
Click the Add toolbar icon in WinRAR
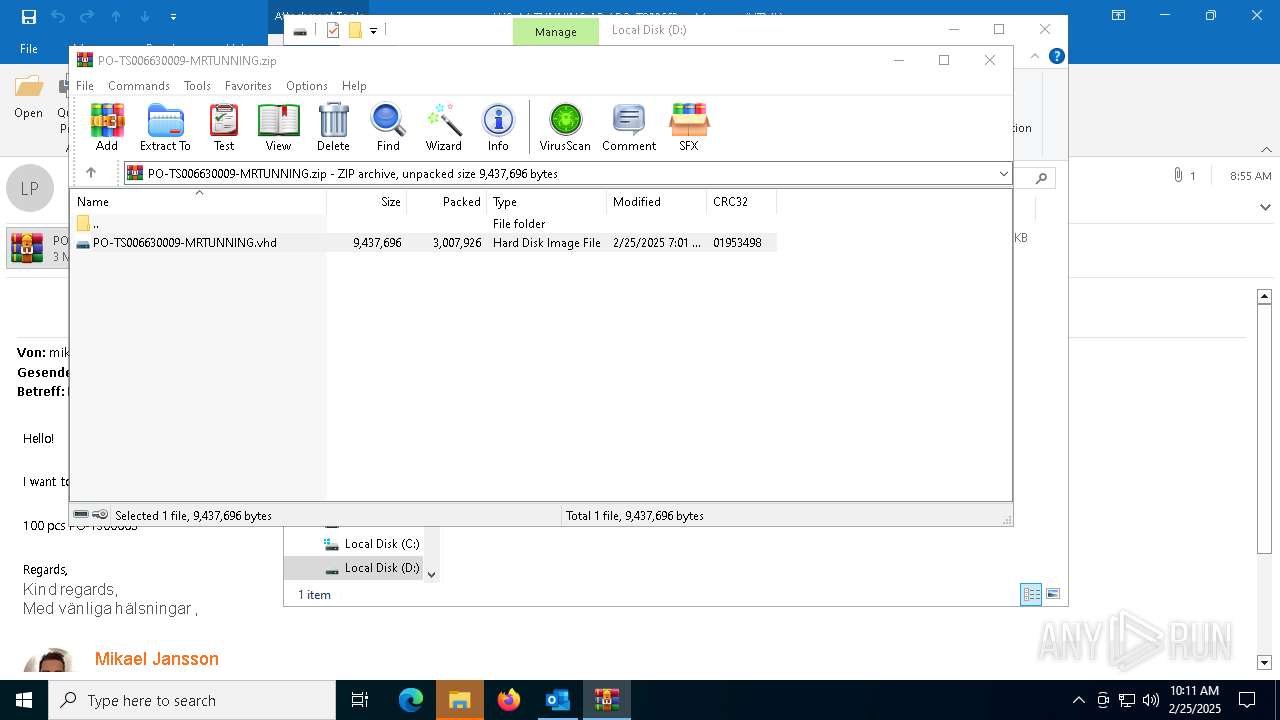[107, 127]
